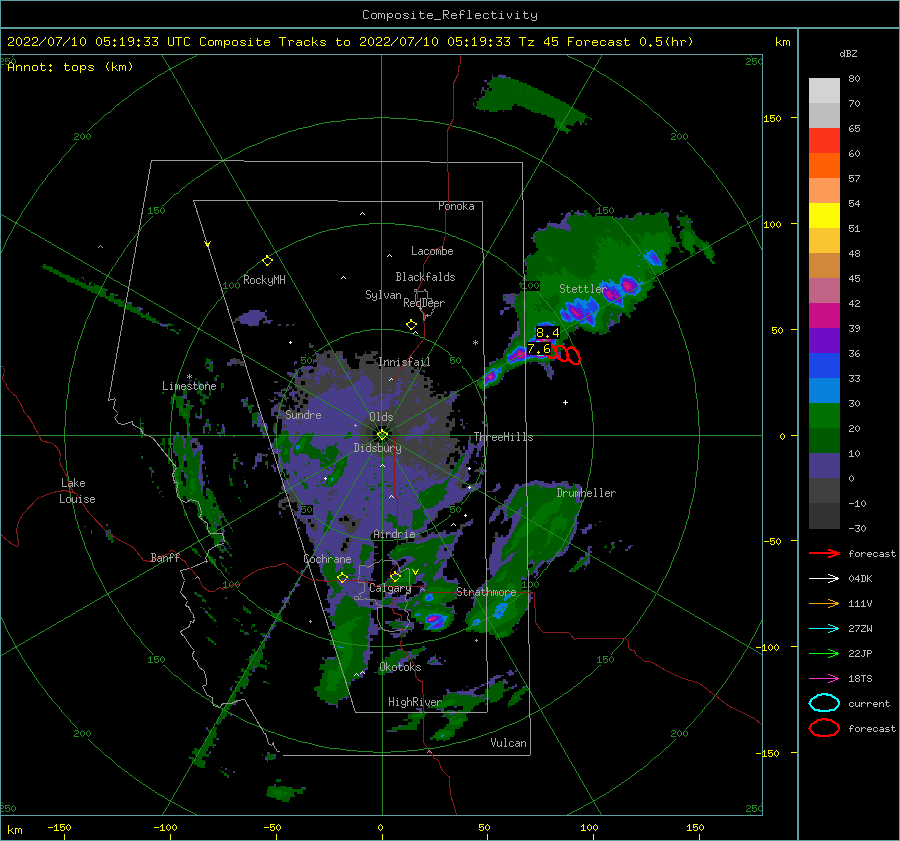Click the Lake Louise label
The height and width of the screenshot is (841, 900).
pos(77,491)
